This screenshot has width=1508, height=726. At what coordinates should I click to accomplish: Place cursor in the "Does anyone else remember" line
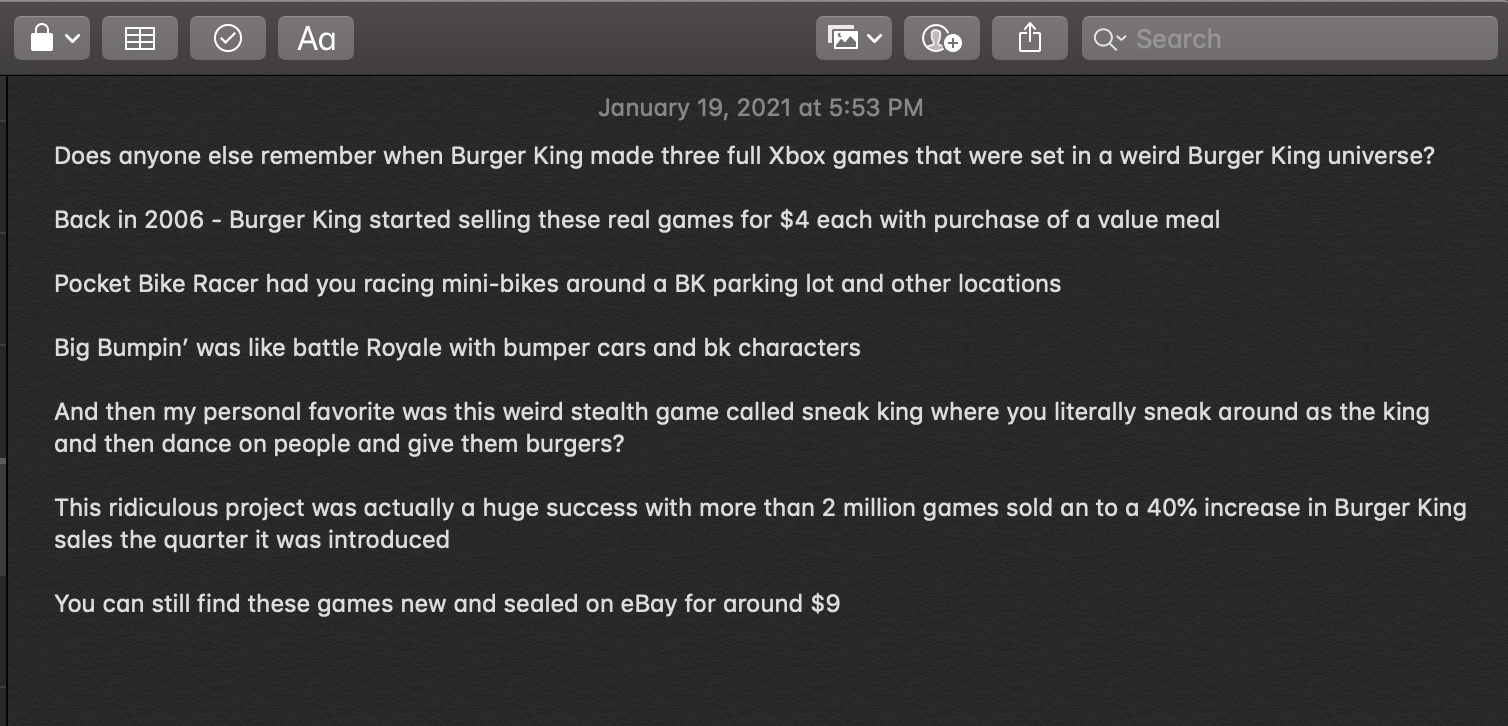point(744,156)
